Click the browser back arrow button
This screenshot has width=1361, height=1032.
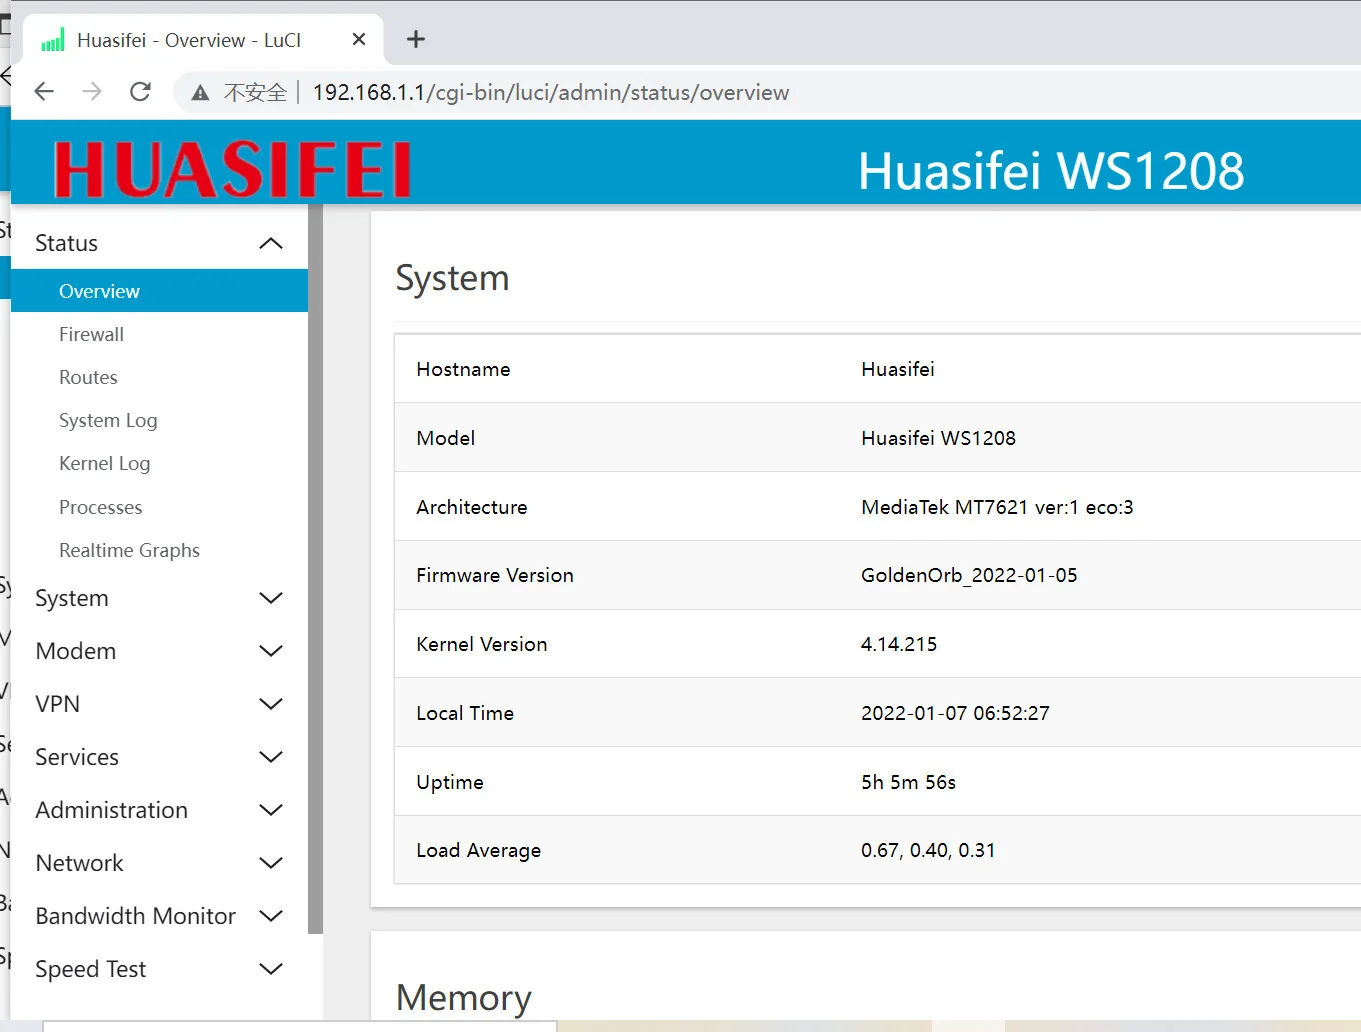click(x=44, y=92)
